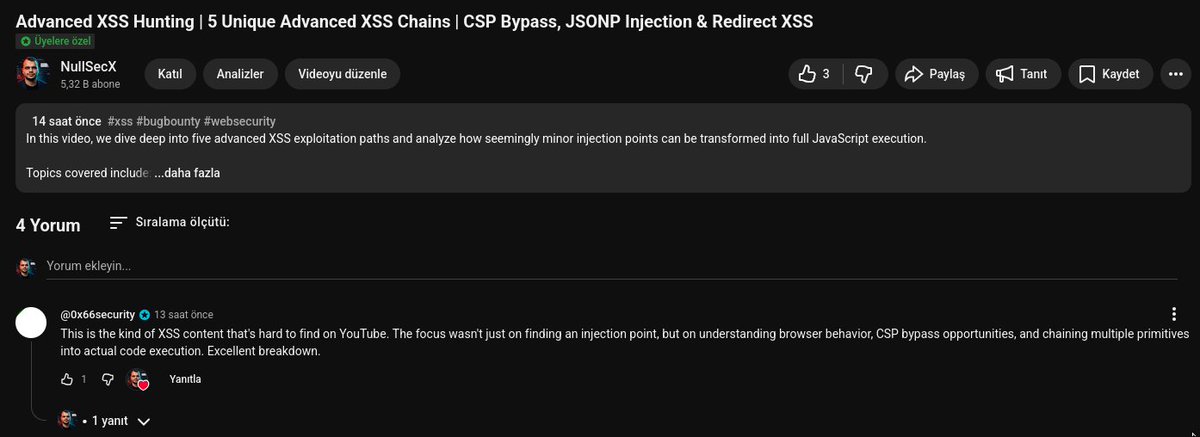
Task: Click the Paylaş share button
Action: click(936, 74)
